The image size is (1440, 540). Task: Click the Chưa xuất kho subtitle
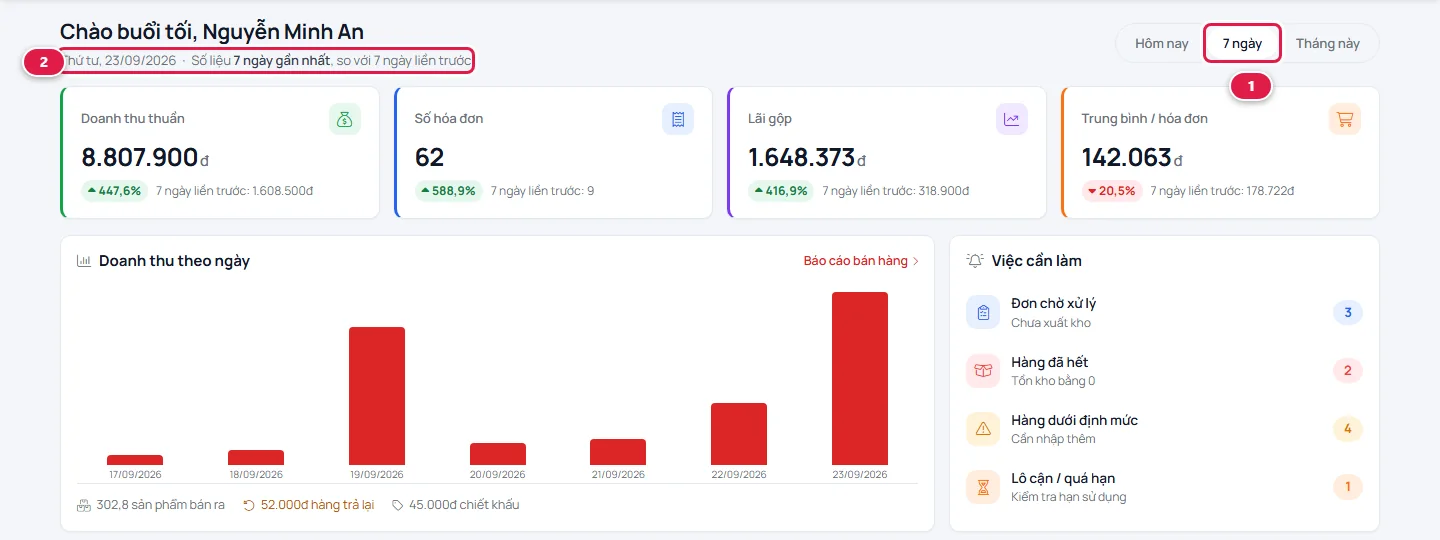pos(1051,323)
